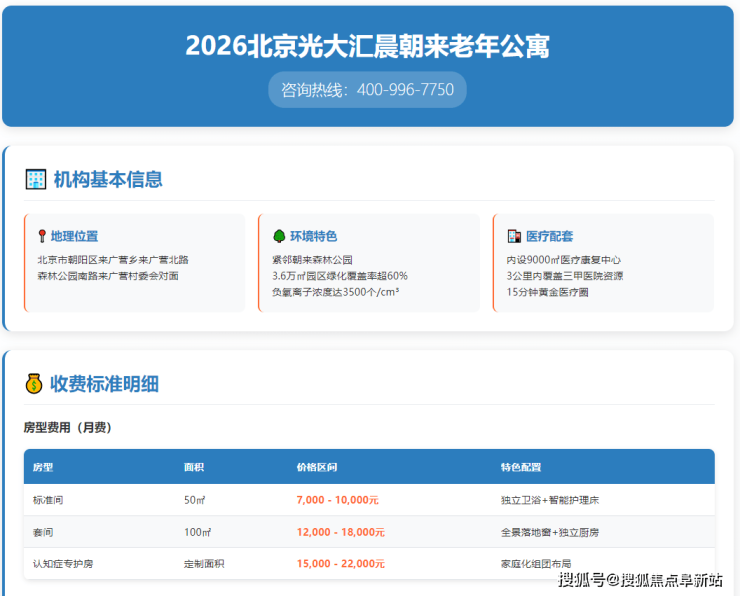Click the tree icon next to 环境特色
Image resolution: width=740 pixels, height=596 pixels.
tap(279, 237)
